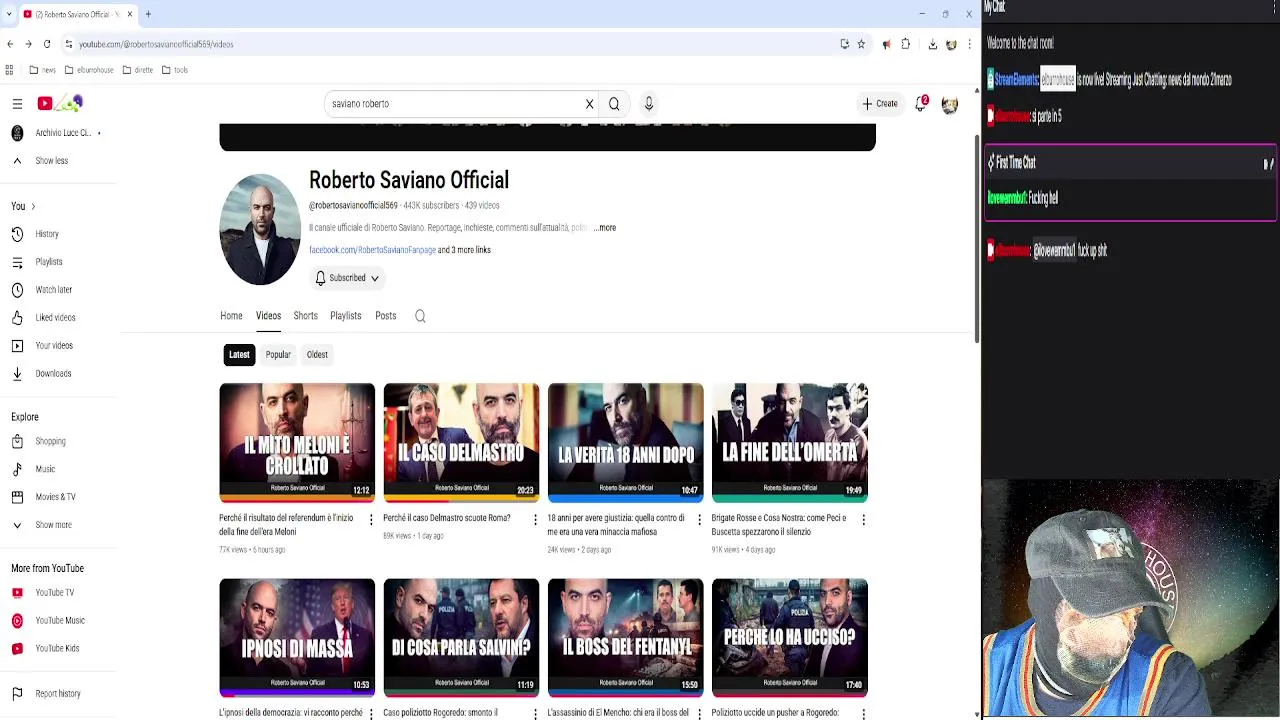Image resolution: width=1280 pixels, height=720 pixels.
Task: Open 'Ipnosi di massa' video thumbnail
Action: tap(297, 637)
